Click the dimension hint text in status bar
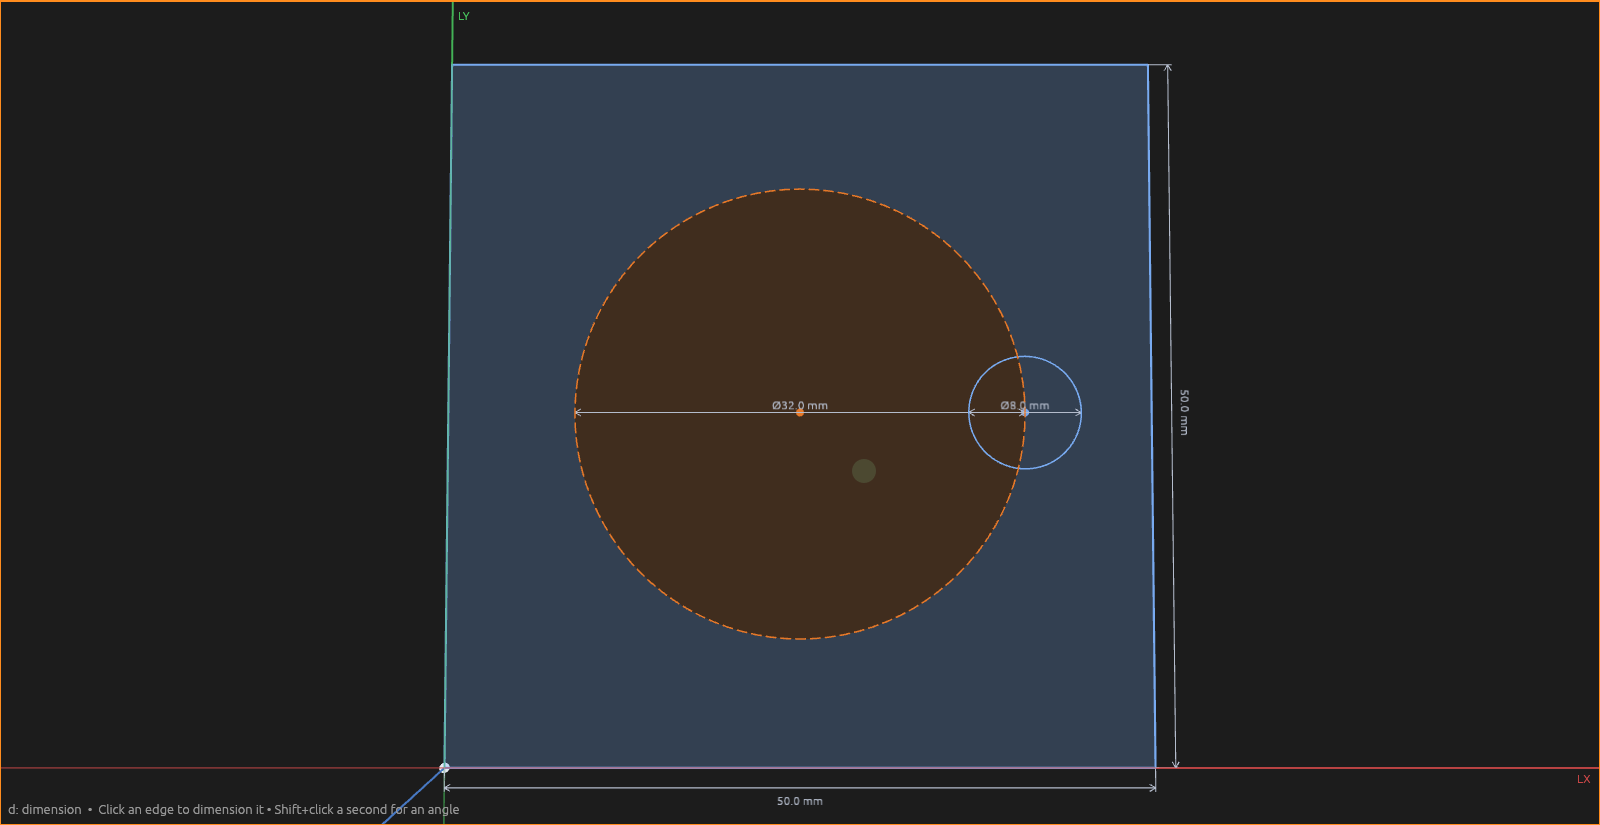The width and height of the screenshot is (1600, 825). 234,810
